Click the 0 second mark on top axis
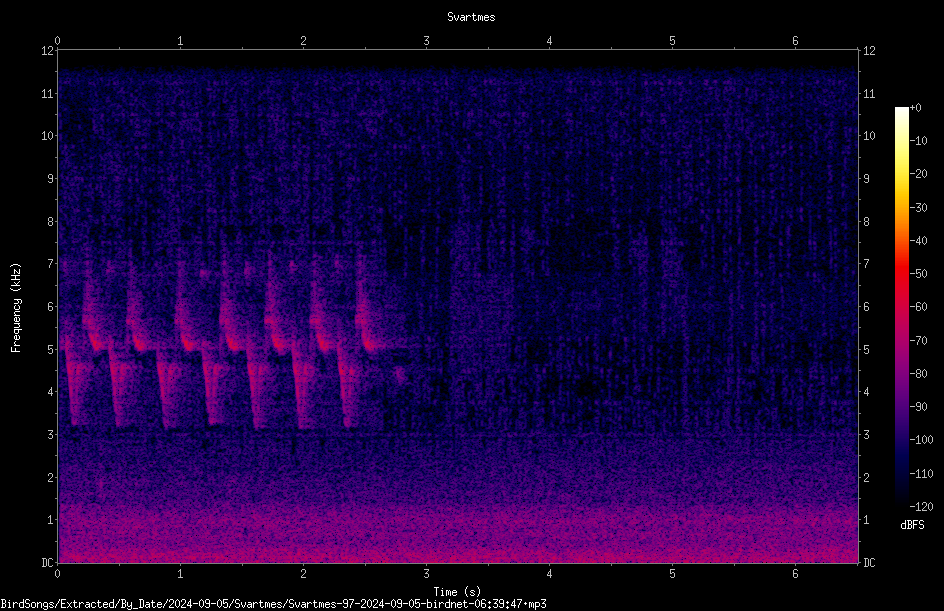Image resolution: width=944 pixels, height=611 pixels. pos(57,41)
